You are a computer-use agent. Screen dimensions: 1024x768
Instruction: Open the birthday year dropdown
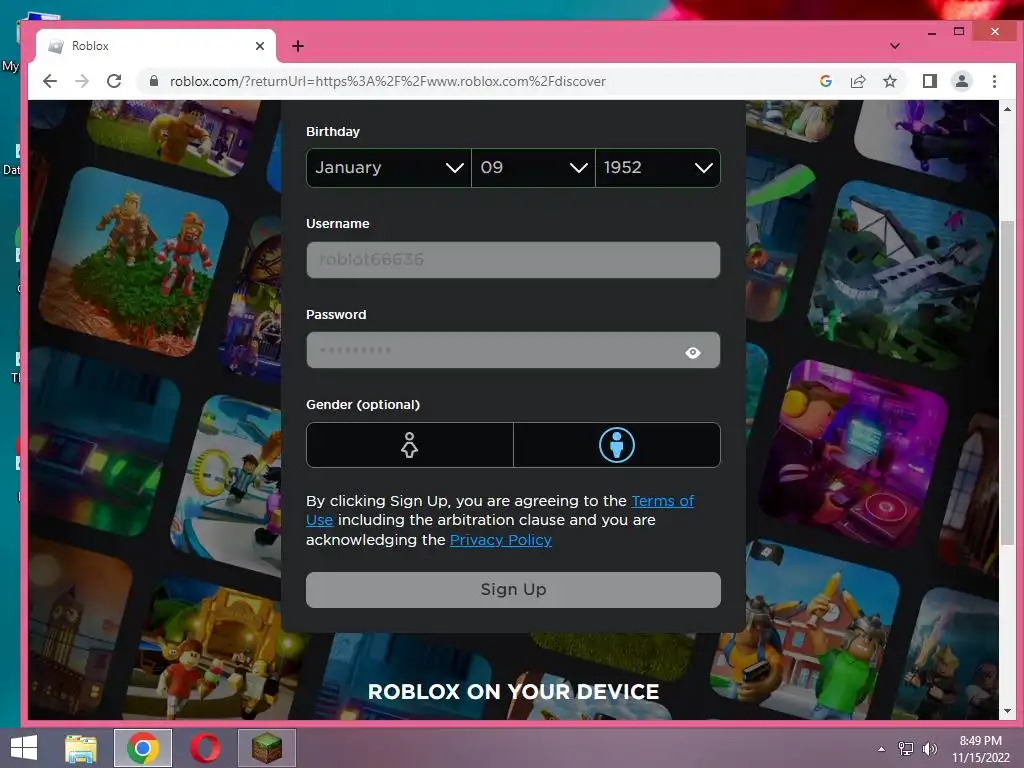tap(658, 168)
